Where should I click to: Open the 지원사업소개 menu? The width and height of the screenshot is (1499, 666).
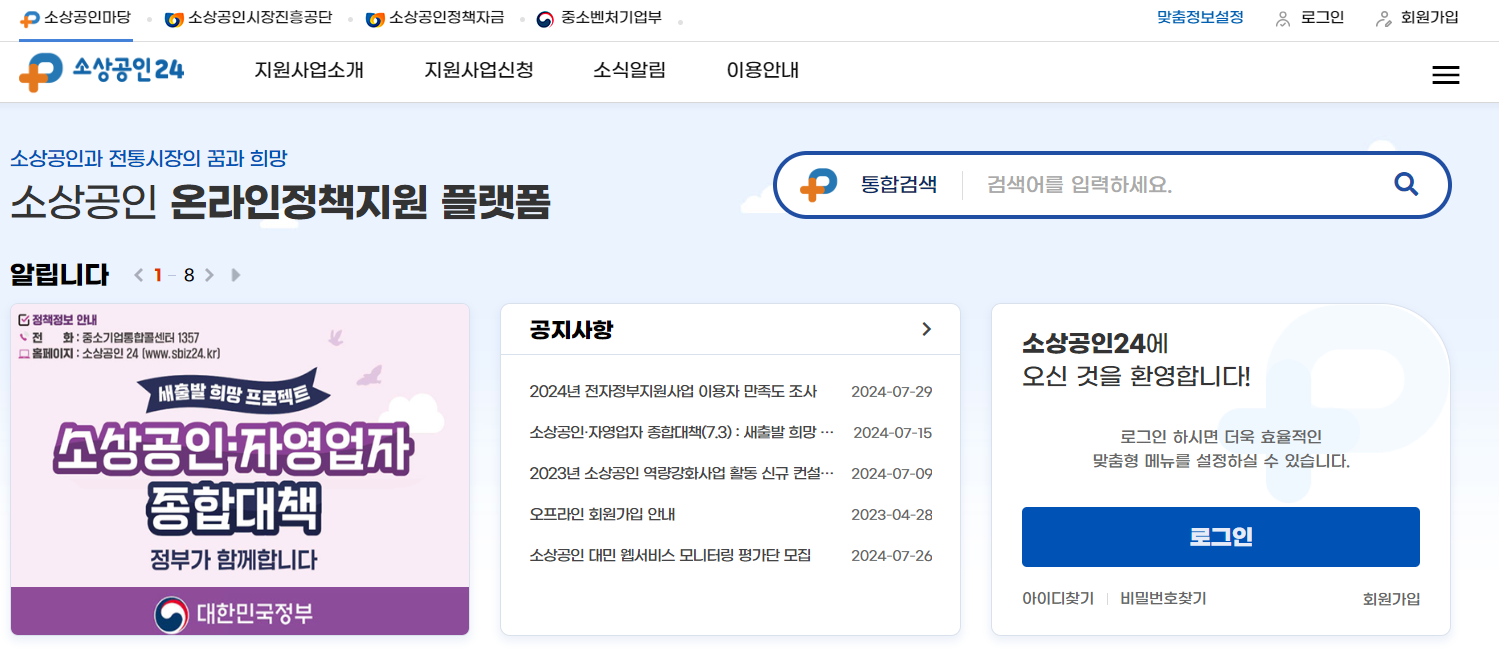tap(310, 71)
